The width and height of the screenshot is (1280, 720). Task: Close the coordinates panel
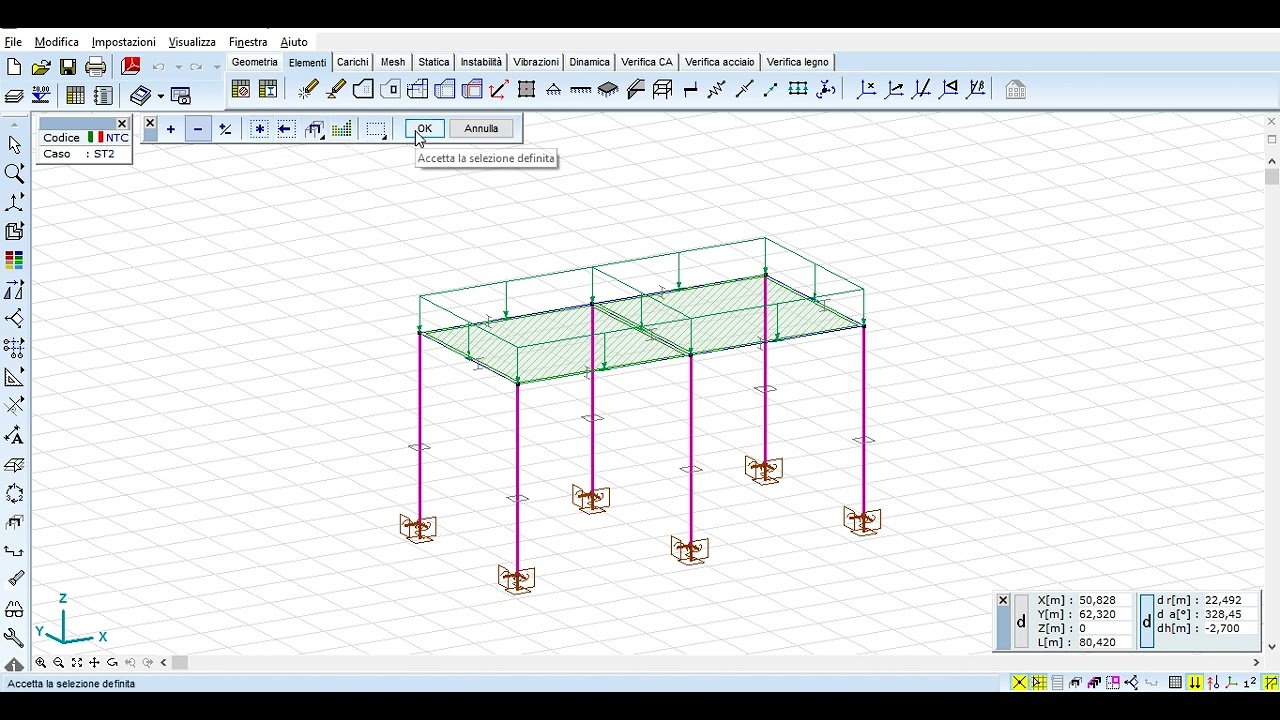[x=1003, y=600]
